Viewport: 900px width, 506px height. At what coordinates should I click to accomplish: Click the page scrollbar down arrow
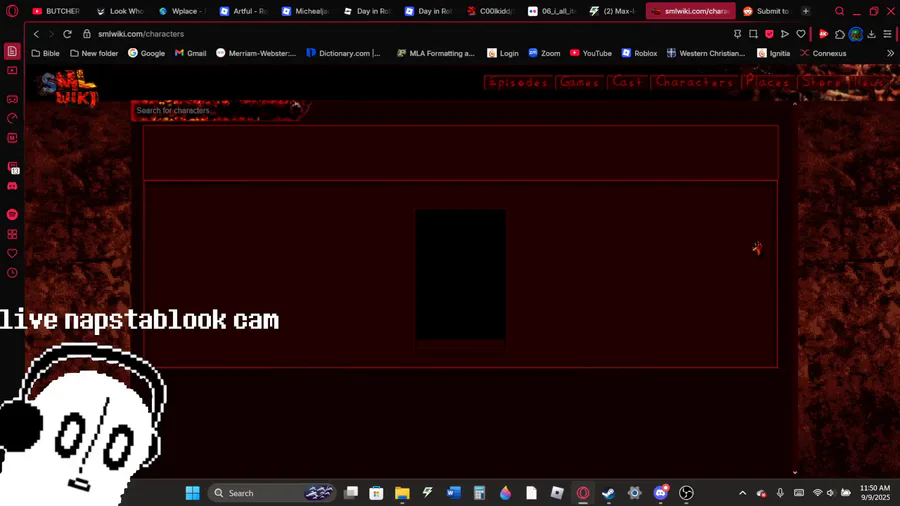coord(795,472)
